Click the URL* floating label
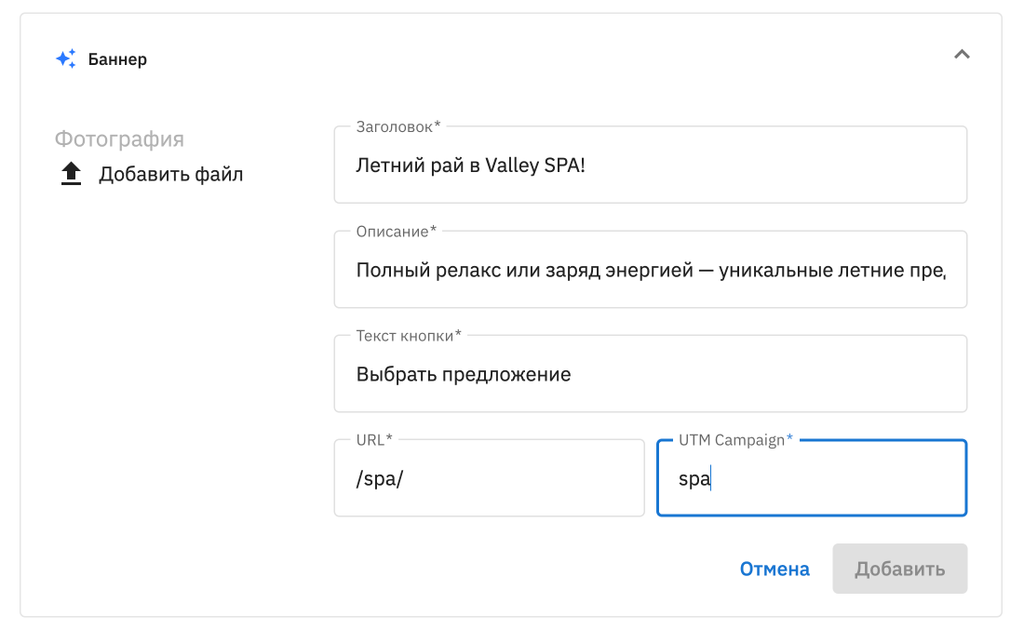This screenshot has width=1024, height=628. click(x=374, y=440)
